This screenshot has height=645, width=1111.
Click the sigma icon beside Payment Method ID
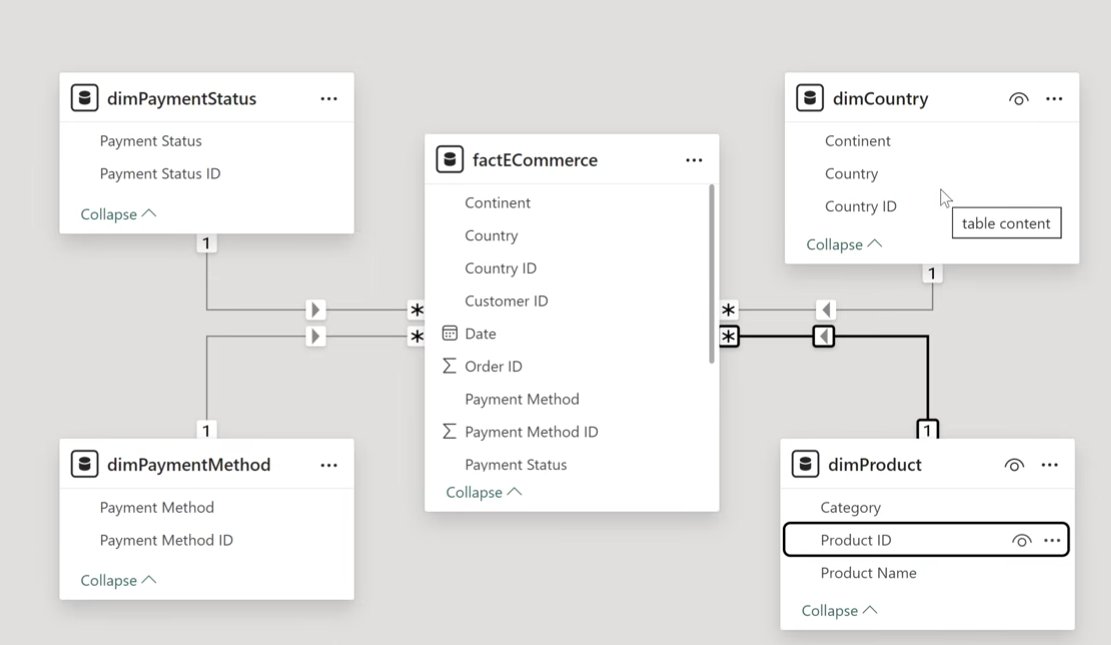449,431
